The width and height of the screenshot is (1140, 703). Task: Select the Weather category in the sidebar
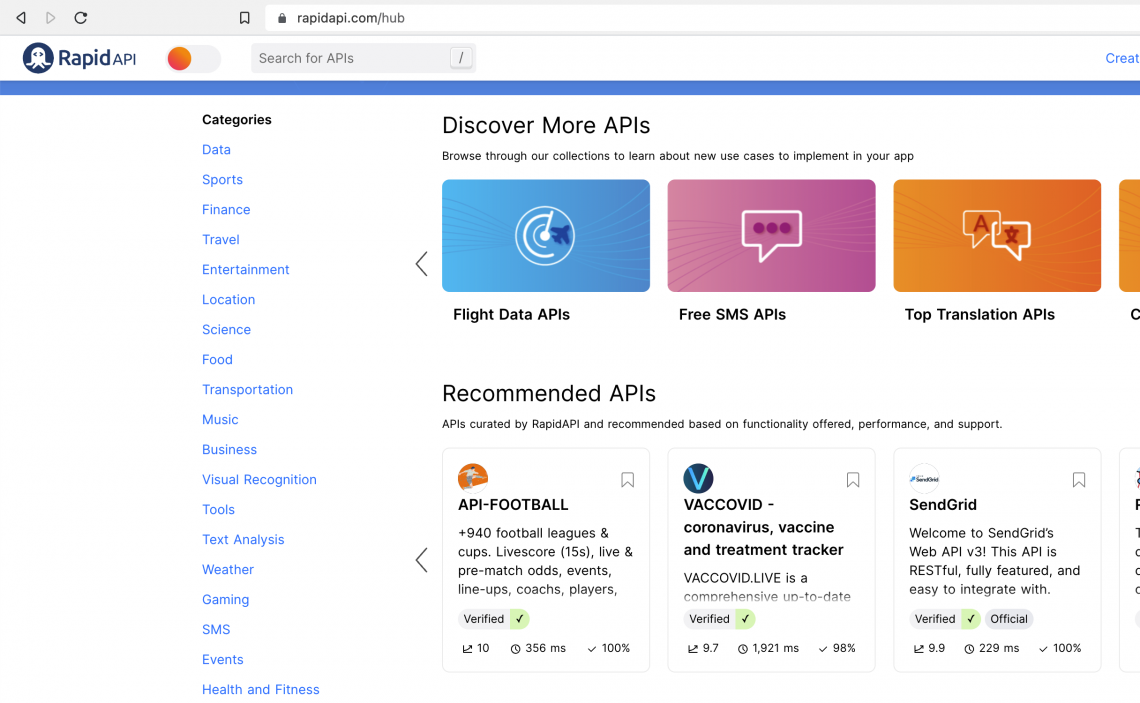pyautogui.click(x=227, y=569)
